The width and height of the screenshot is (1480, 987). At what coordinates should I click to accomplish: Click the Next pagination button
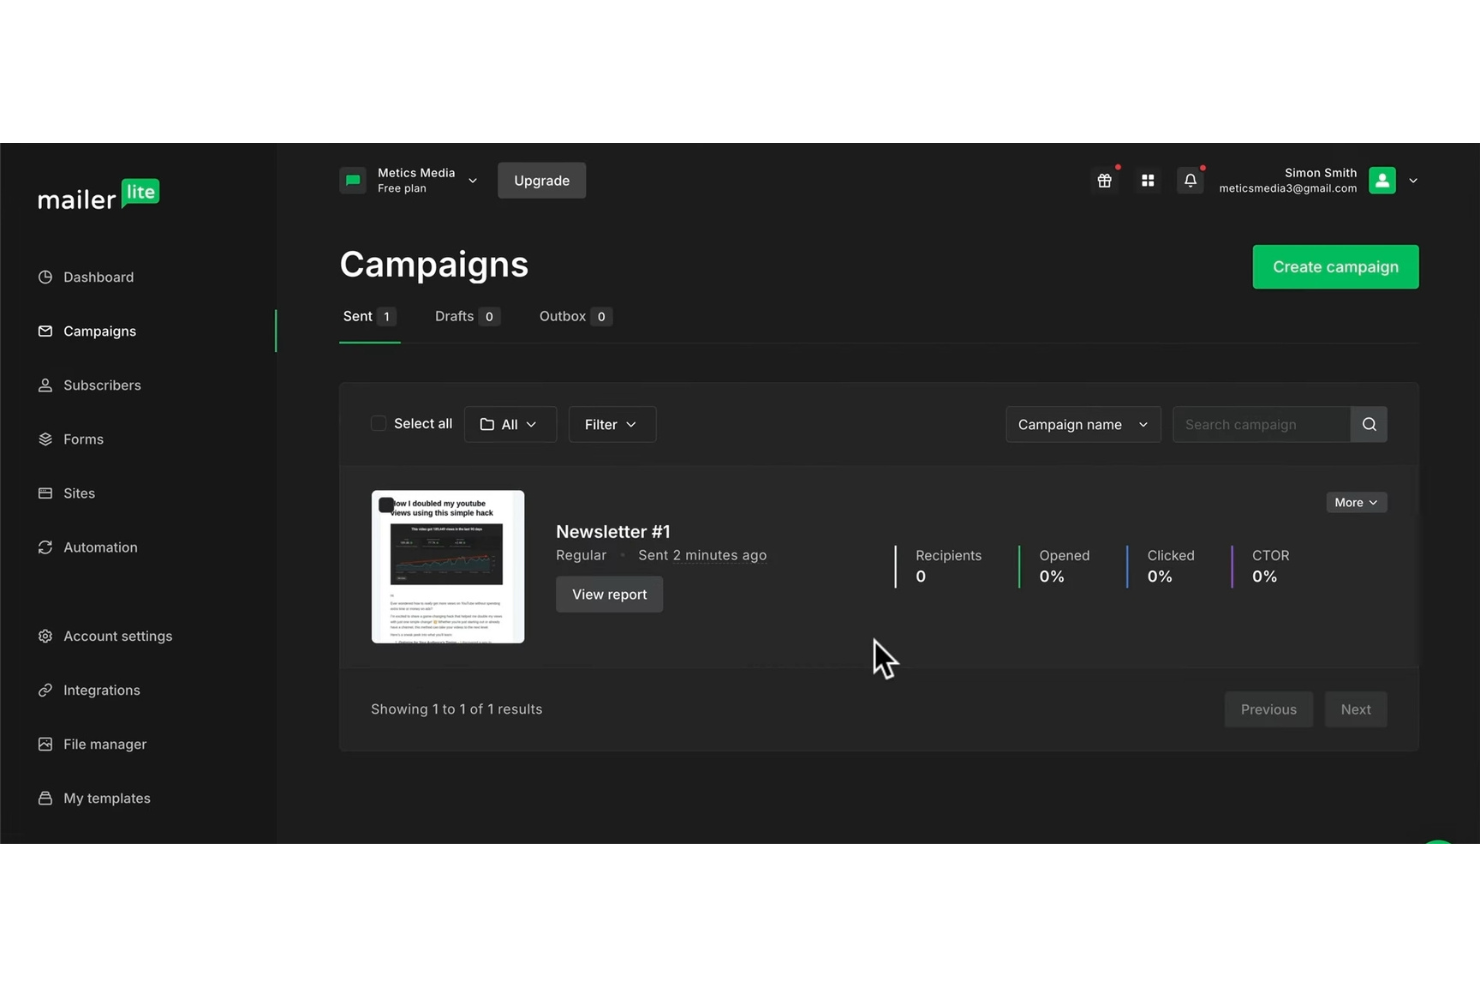coord(1355,710)
